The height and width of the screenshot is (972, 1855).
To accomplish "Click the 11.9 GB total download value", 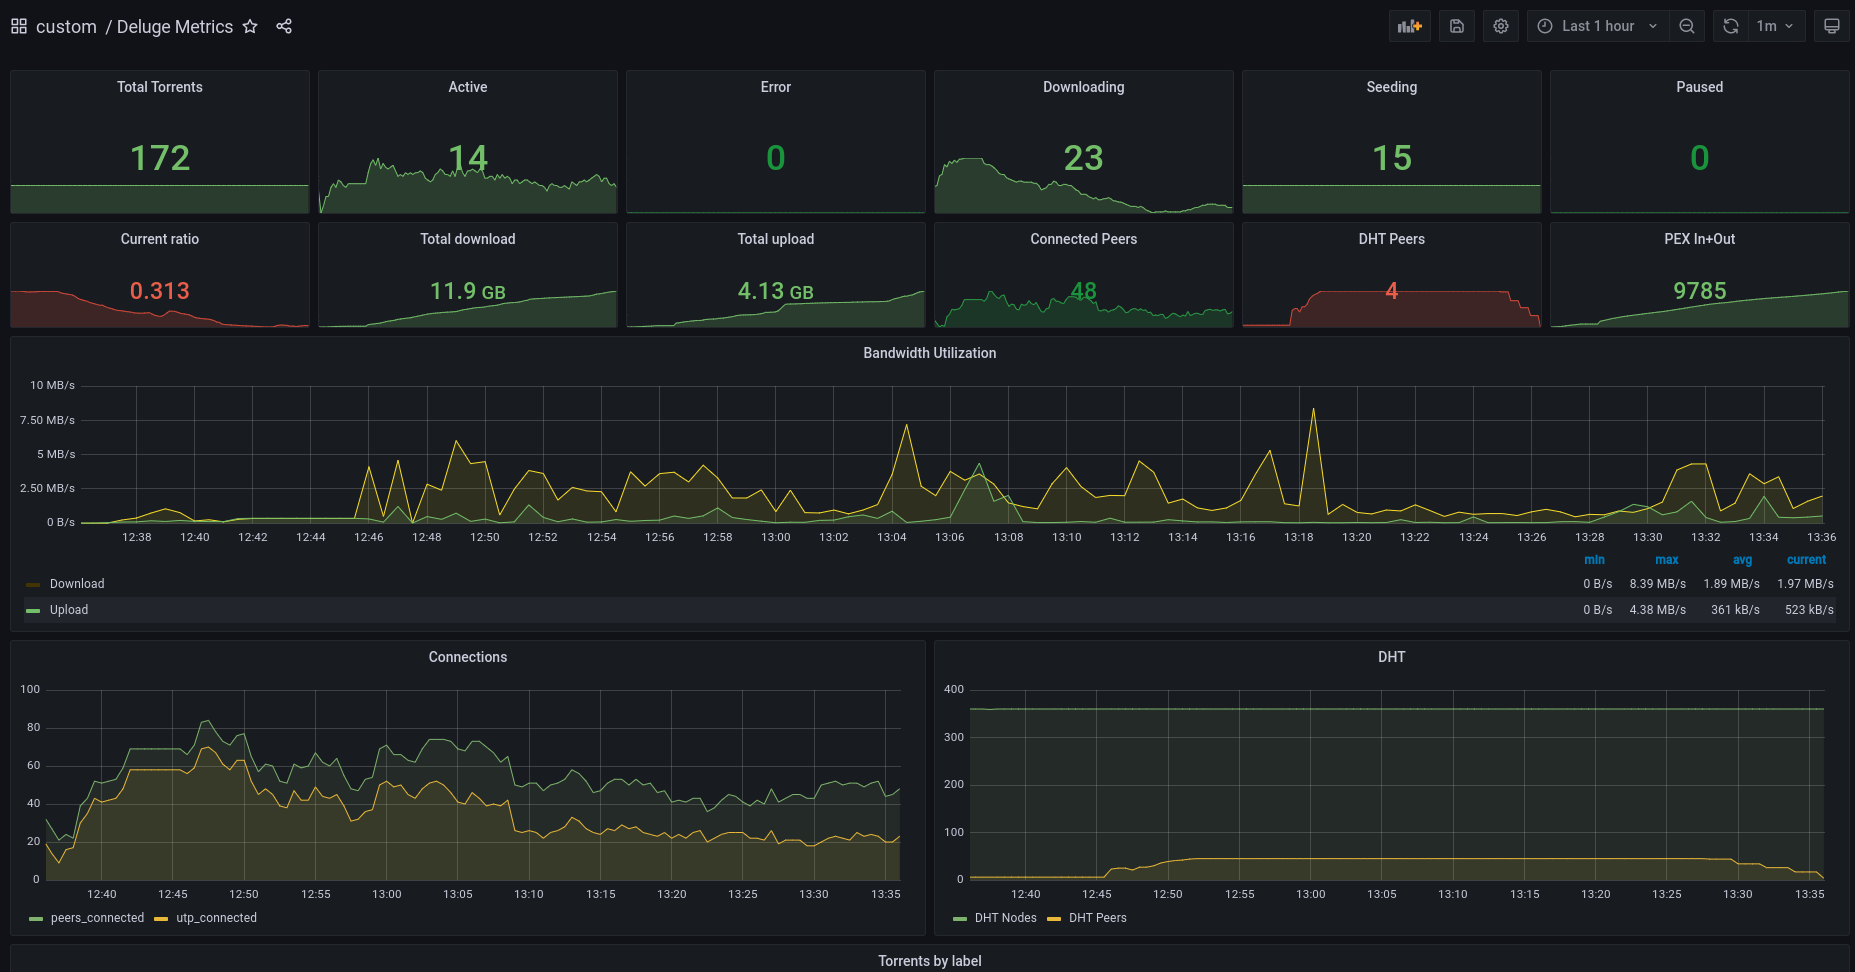I will [x=468, y=291].
